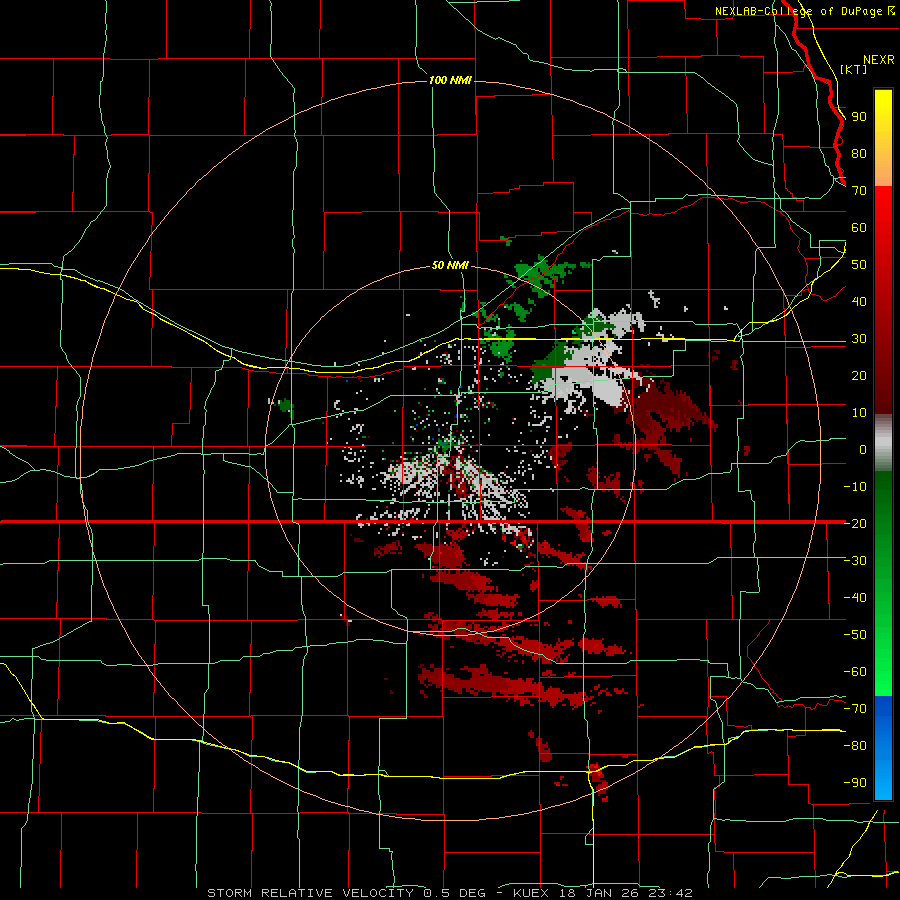The width and height of the screenshot is (900, 900).
Task: Click the -60 value on velocity scale
Action: (855, 672)
